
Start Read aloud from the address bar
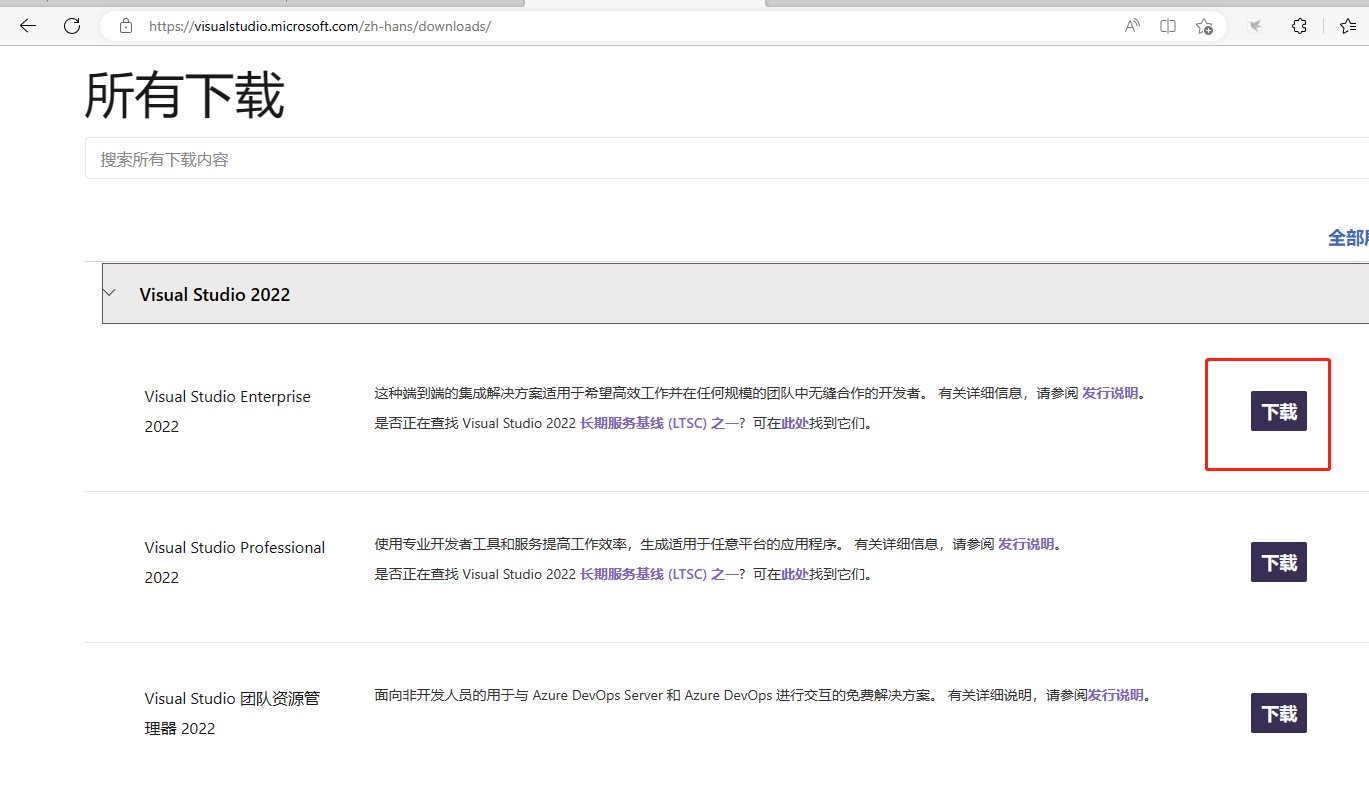coord(1132,26)
